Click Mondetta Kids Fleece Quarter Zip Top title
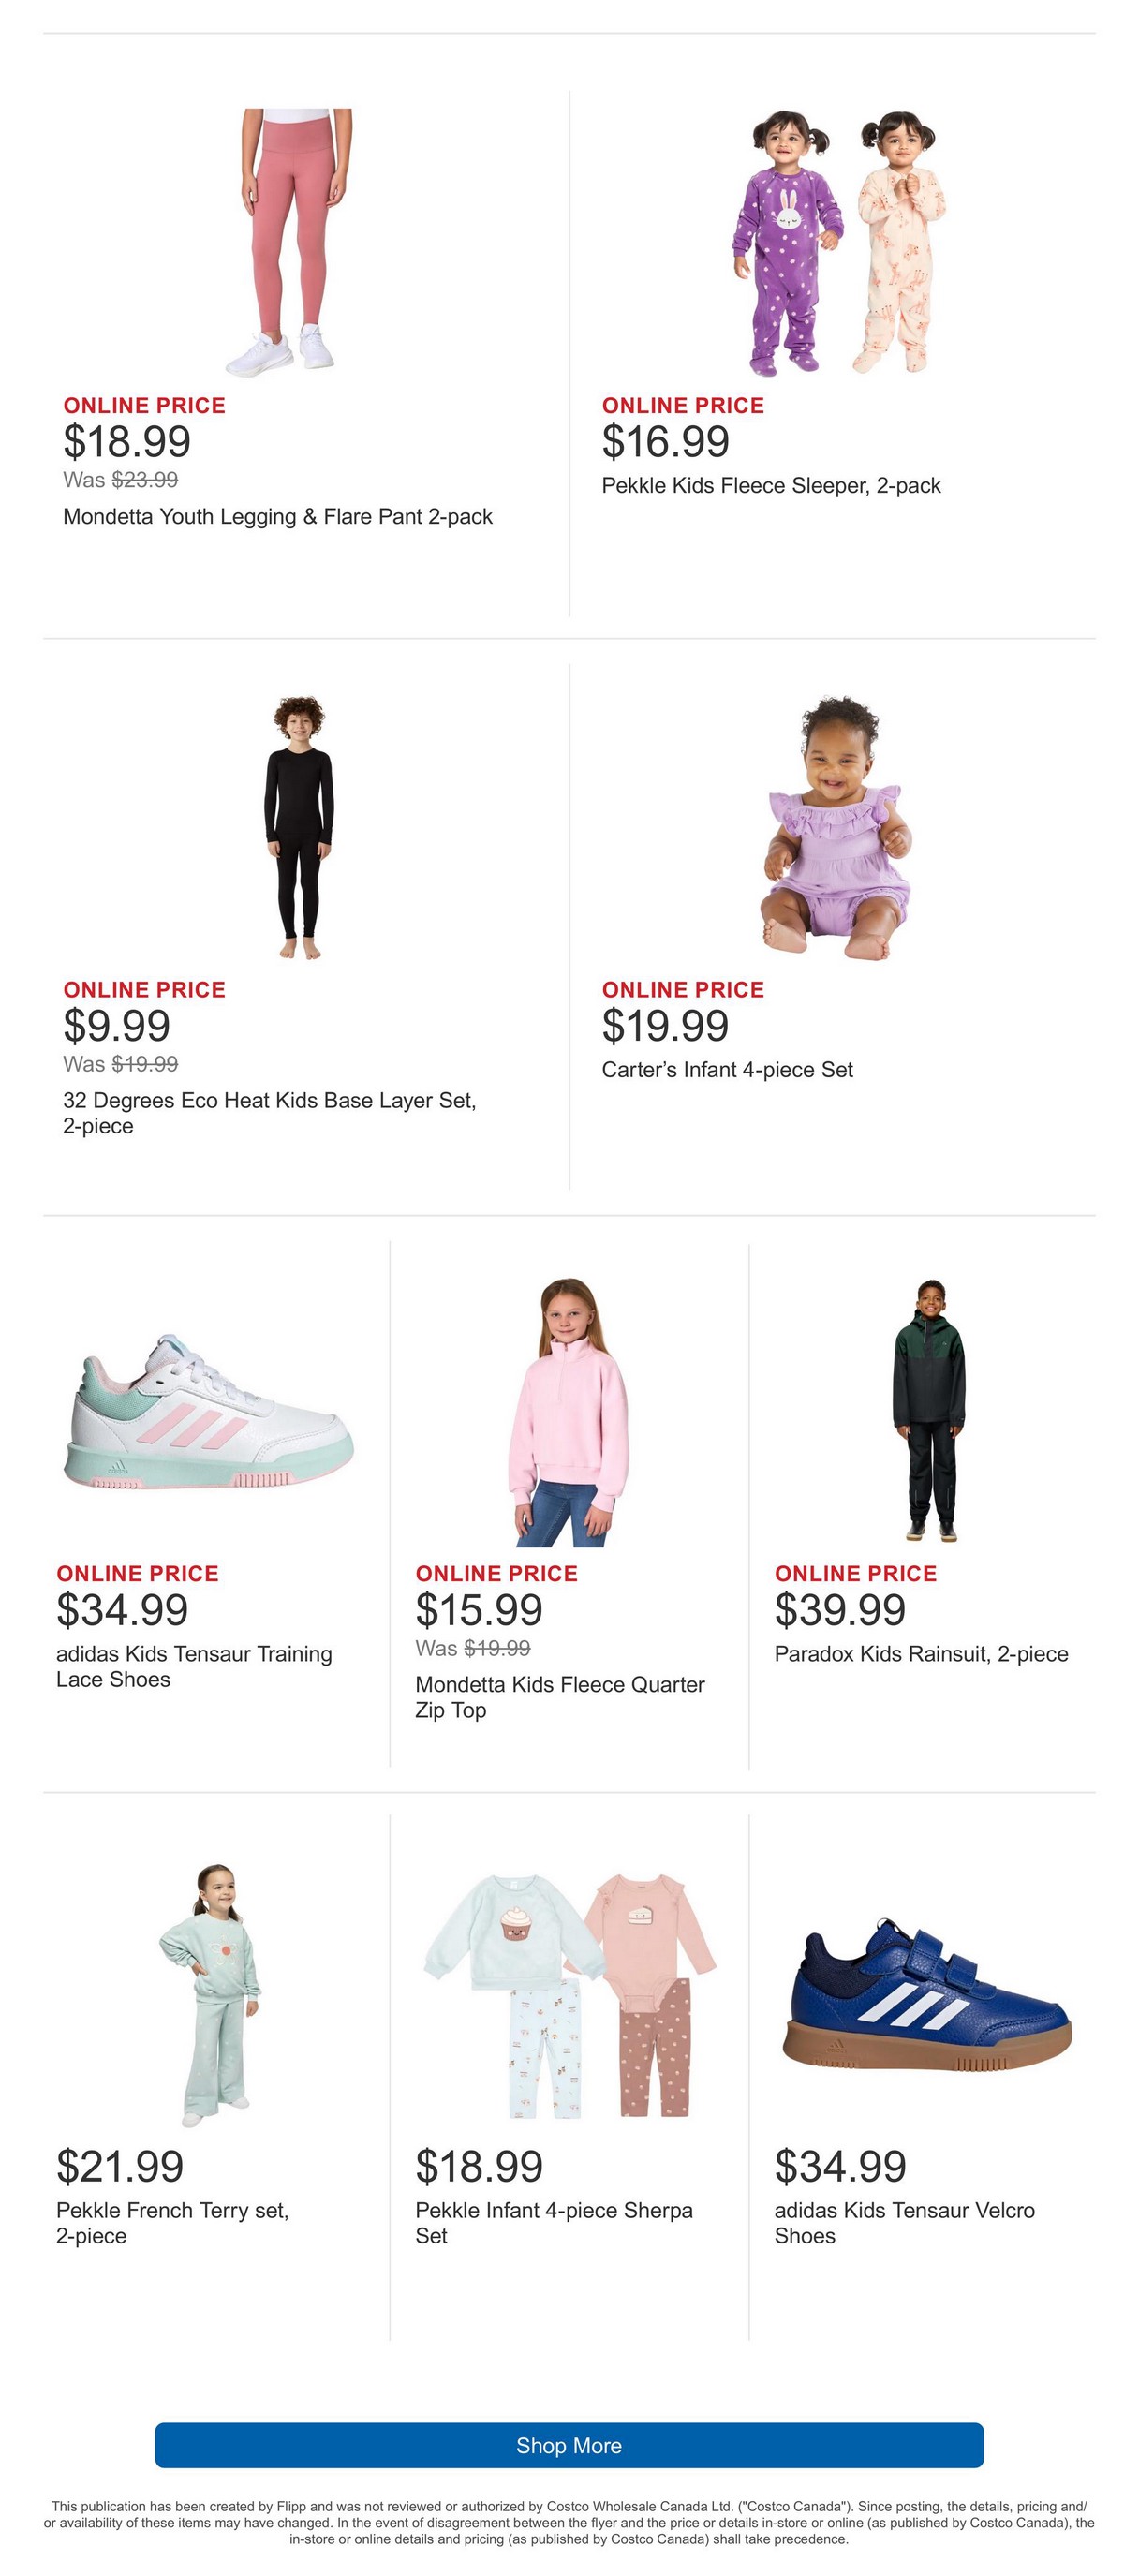The height and width of the screenshot is (2576, 1139). pyautogui.click(x=560, y=1697)
